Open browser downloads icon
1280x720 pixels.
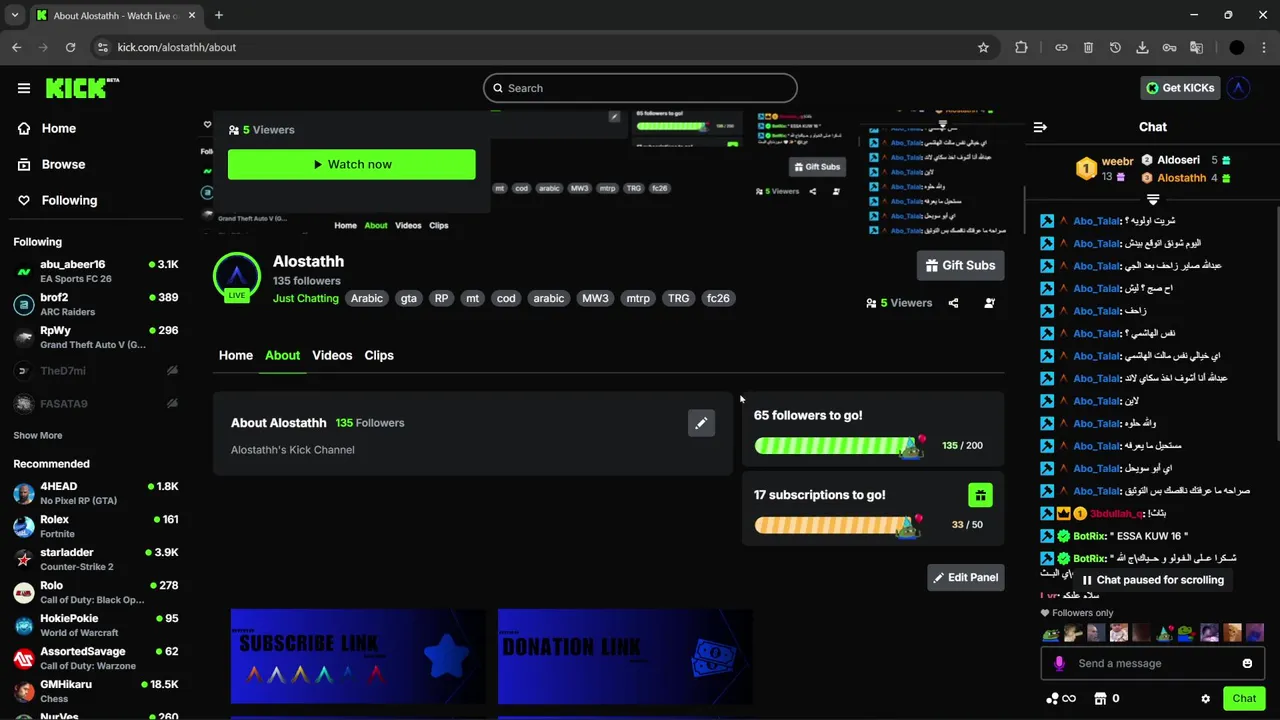pyautogui.click(x=1142, y=47)
